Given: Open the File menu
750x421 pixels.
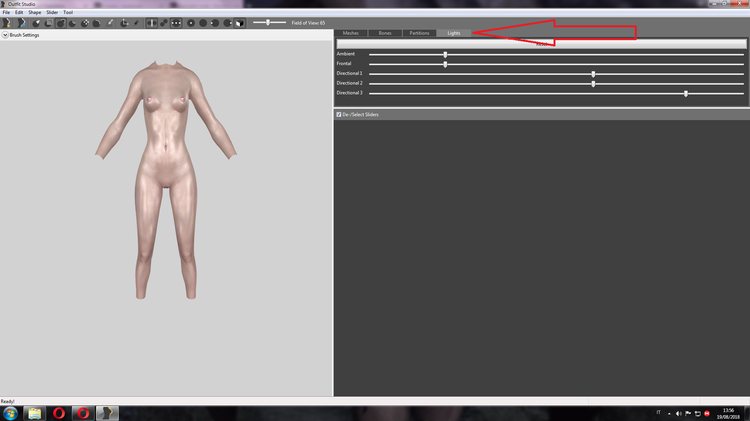Looking at the screenshot, I should 6,12.
